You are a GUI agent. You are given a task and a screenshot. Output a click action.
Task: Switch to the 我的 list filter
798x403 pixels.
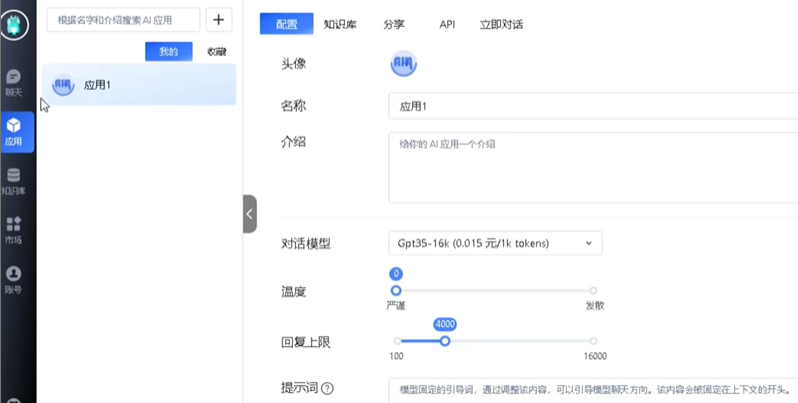(x=168, y=51)
